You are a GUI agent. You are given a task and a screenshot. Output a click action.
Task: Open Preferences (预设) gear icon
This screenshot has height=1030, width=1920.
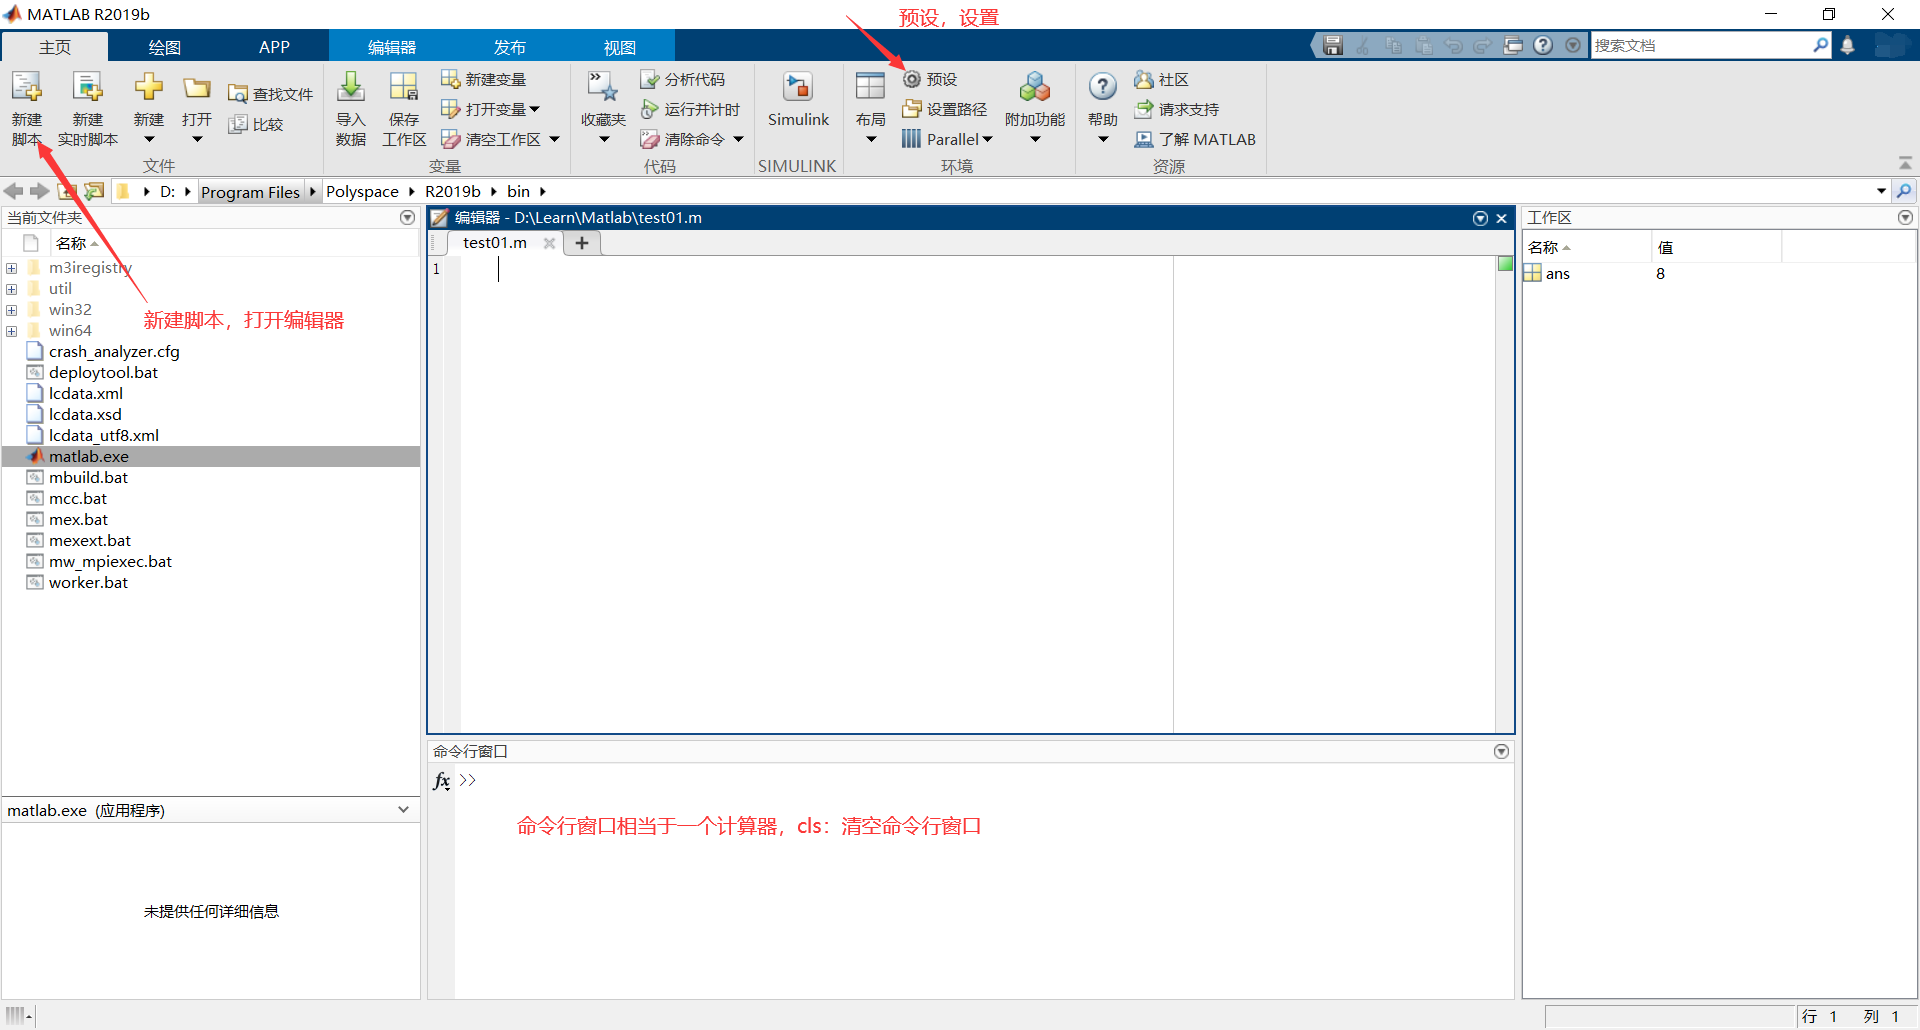(x=912, y=79)
